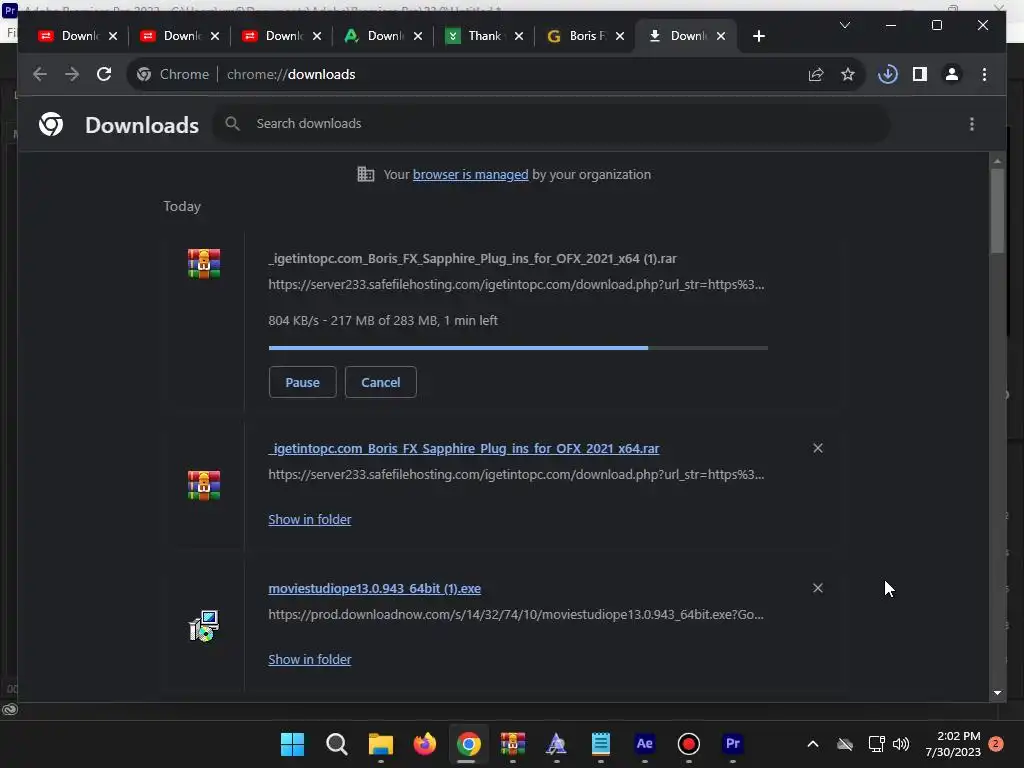This screenshot has width=1024, height=768.
Task: Open Premiere Pro from the taskbar
Action: tap(733, 744)
